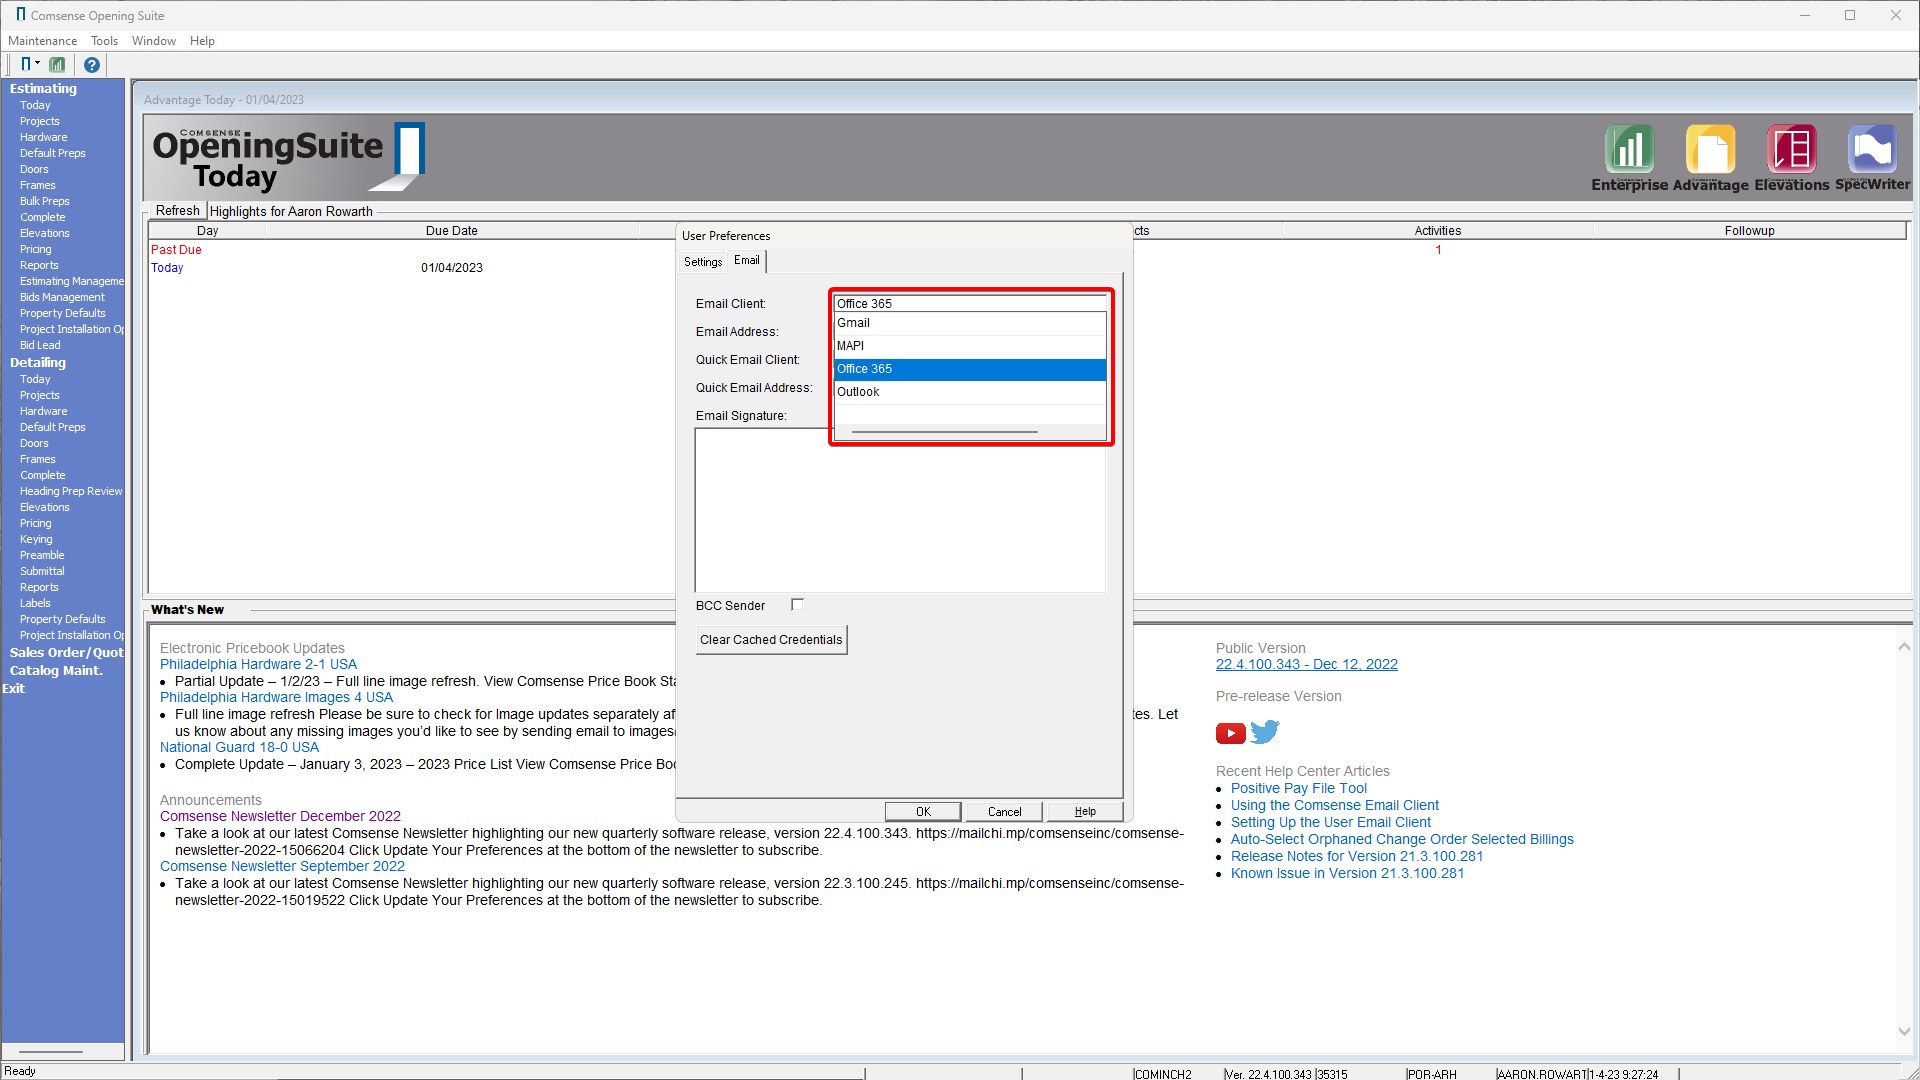Select Keying under Detailing
Image resolution: width=1920 pixels, height=1080 pixels.
tap(36, 539)
